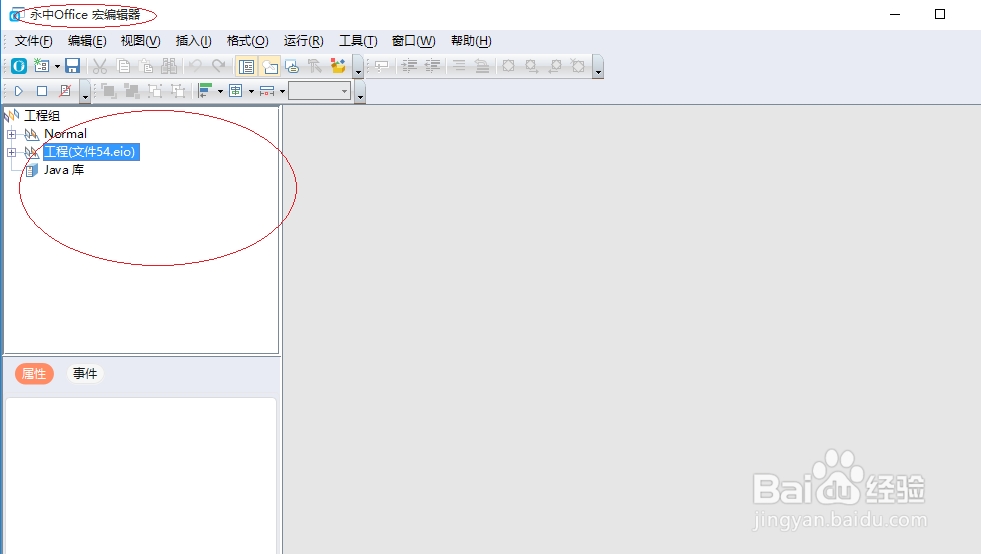Open the 窗口(W) menu
The image size is (981, 554).
(x=414, y=41)
